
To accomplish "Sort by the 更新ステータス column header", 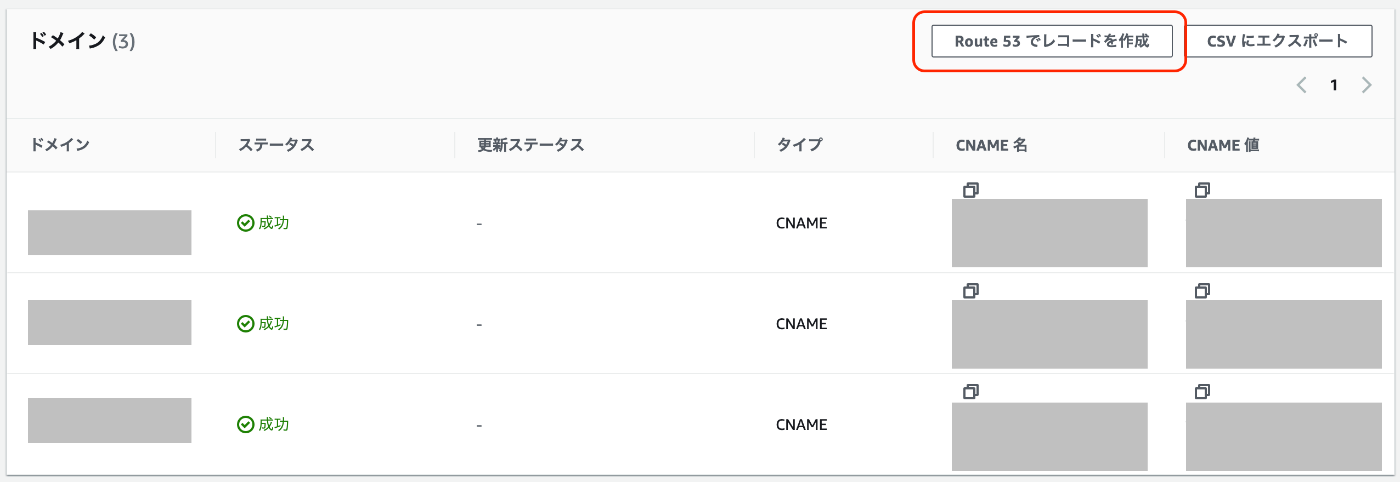I will point(530,145).
